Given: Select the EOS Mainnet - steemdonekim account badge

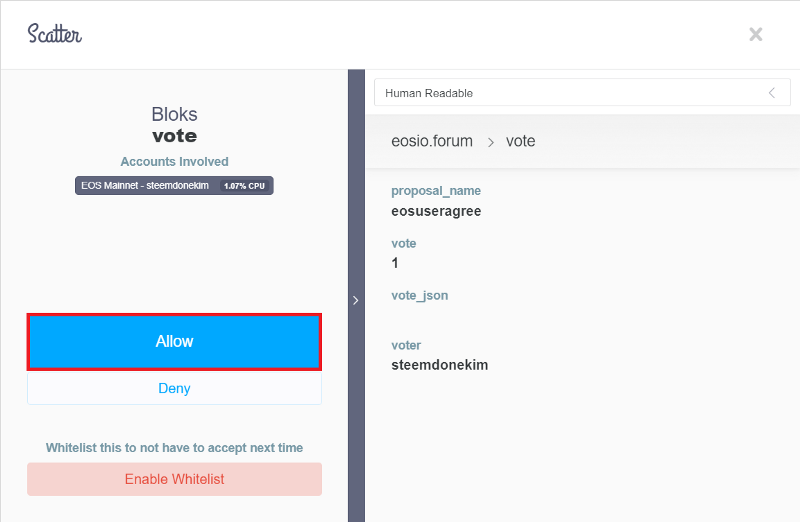Looking at the screenshot, I should (174, 186).
